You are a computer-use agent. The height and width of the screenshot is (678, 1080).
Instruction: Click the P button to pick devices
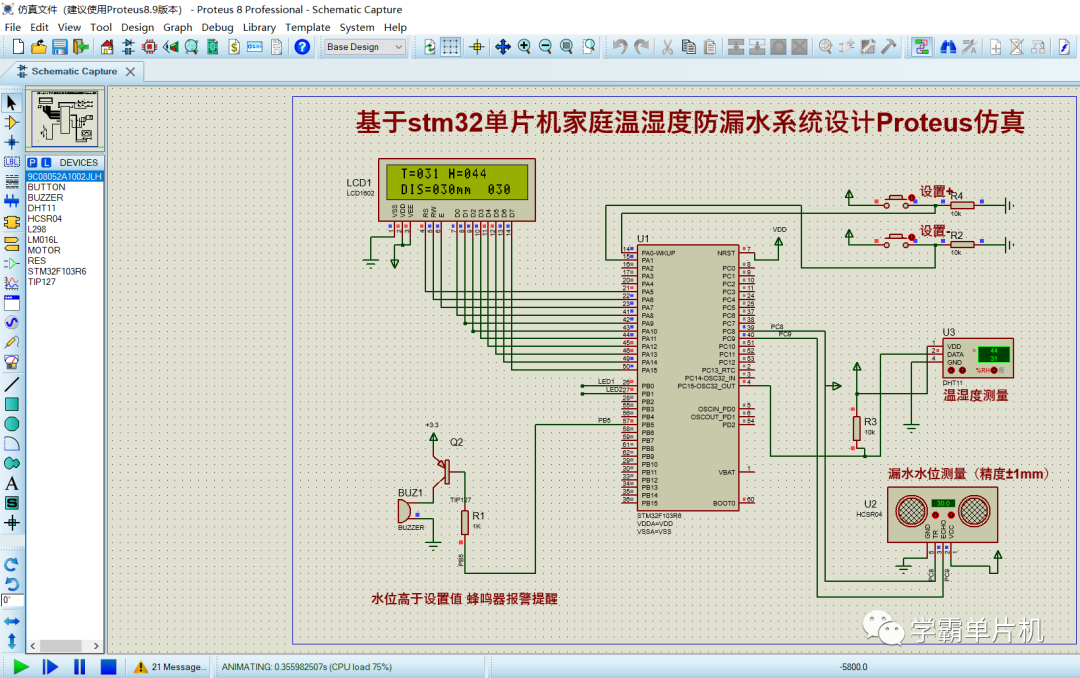click(30, 162)
